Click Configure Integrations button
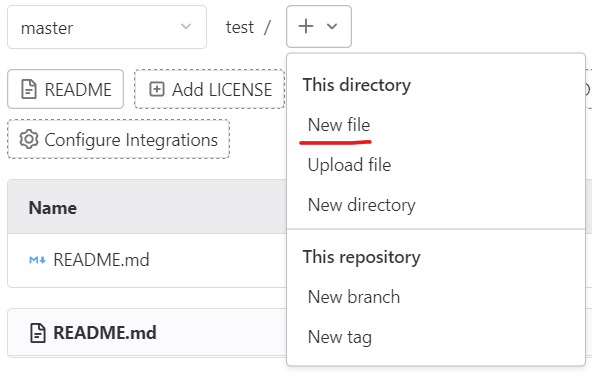592x377 pixels. coord(119,139)
